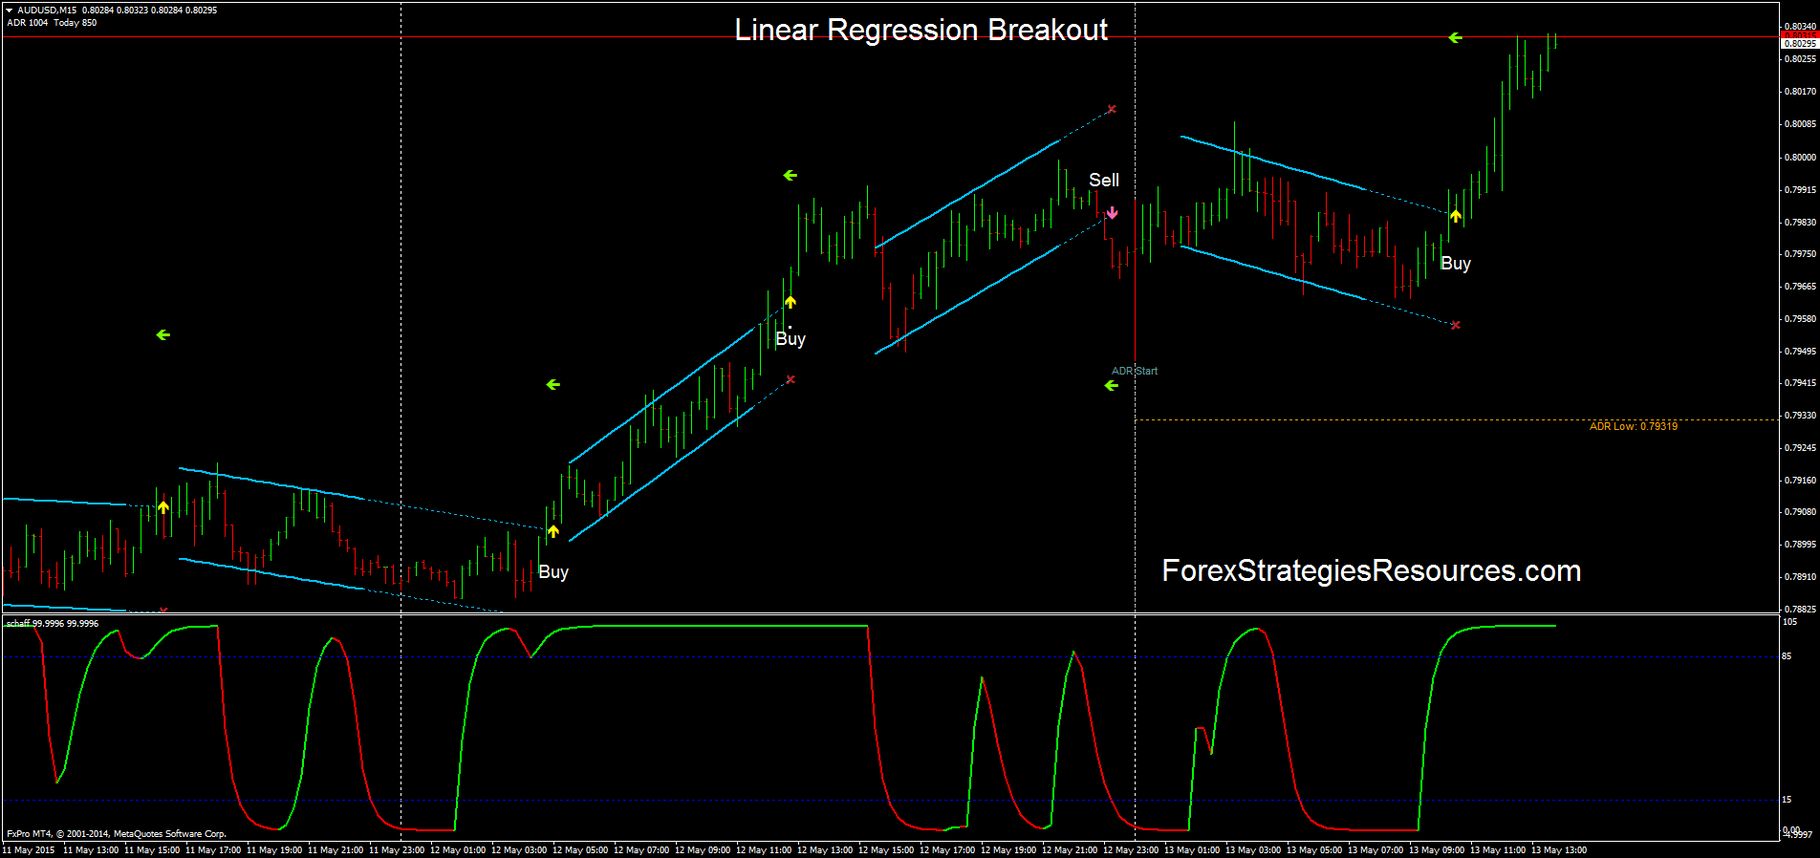Click the green left arrow below ADR Start label
This screenshot has width=1820, height=858.
click(x=1111, y=386)
